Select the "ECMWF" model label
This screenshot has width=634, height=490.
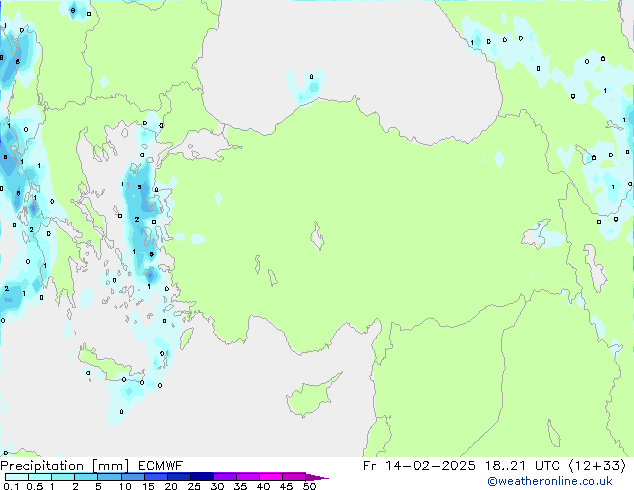click(161, 466)
